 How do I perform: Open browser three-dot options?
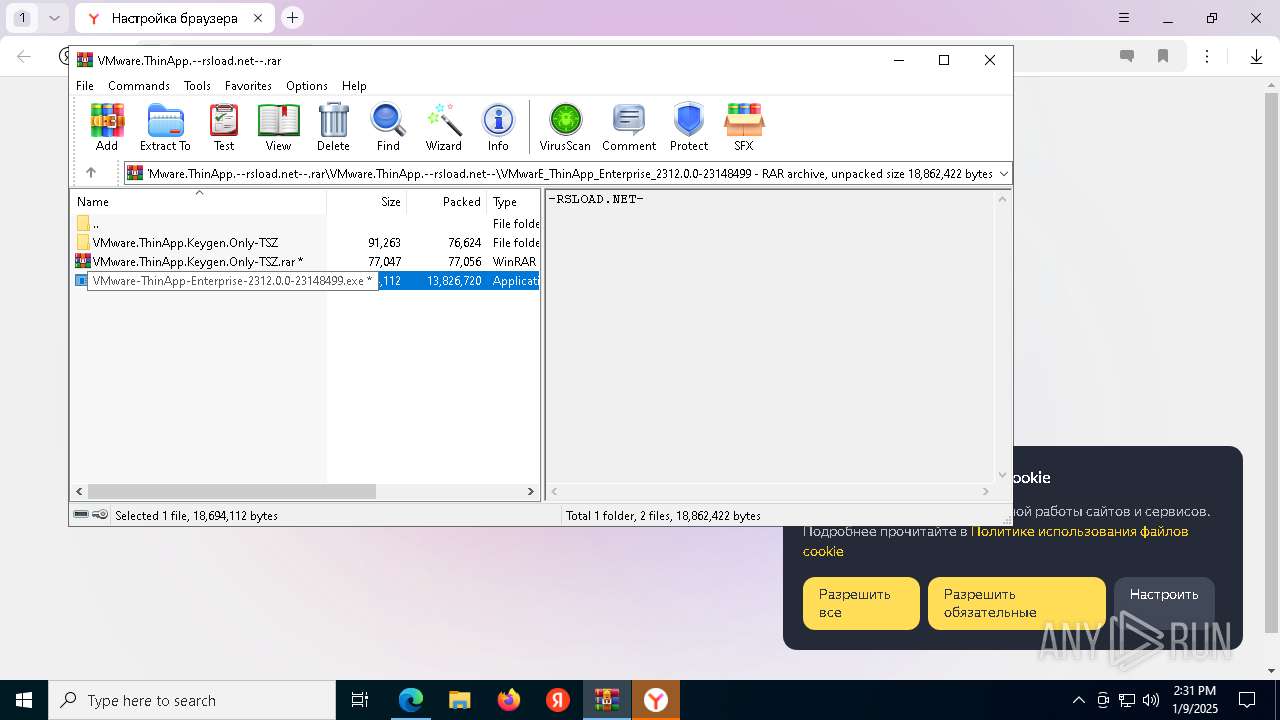pyautogui.click(x=1207, y=57)
